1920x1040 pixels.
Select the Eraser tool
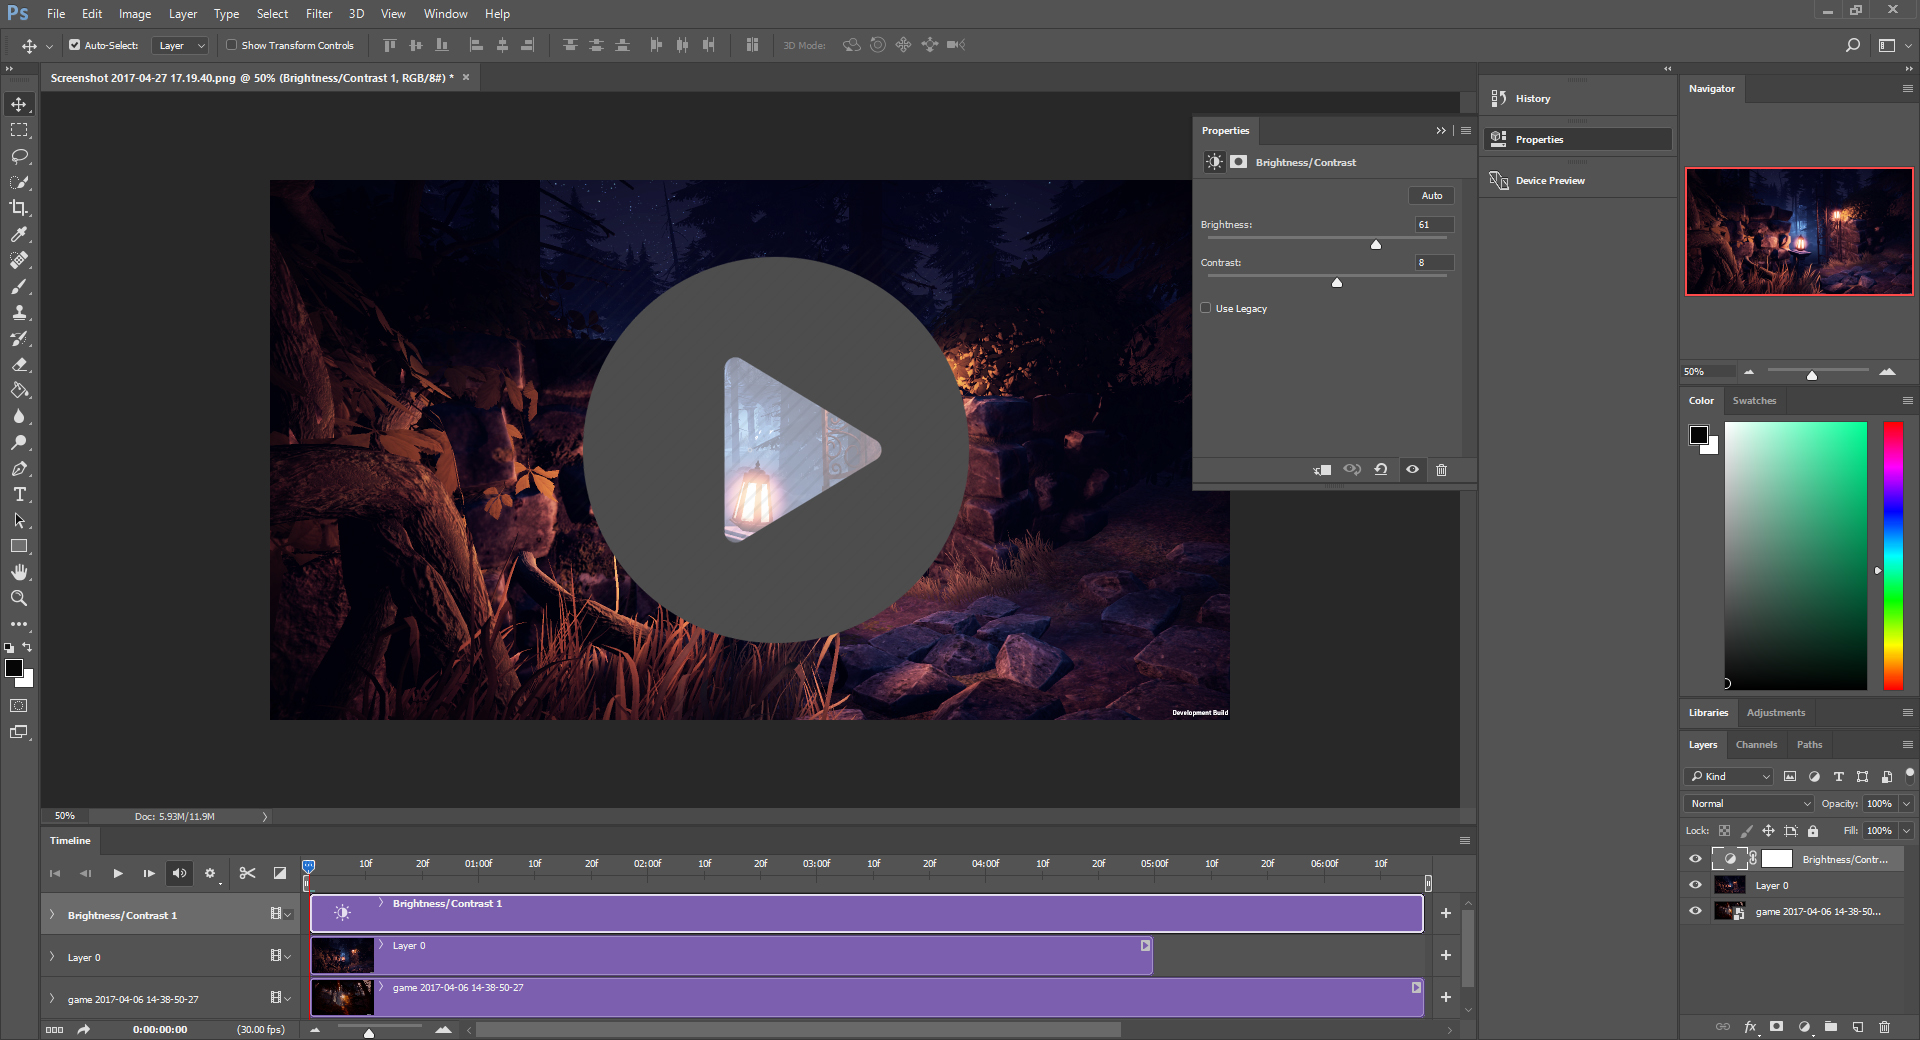[19, 364]
